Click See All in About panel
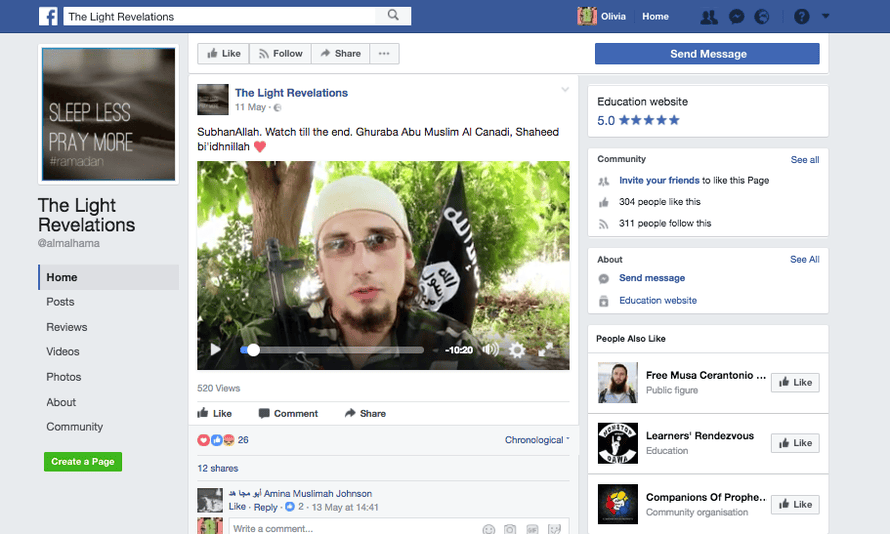This screenshot has height=534, width=890. point(805,259)
